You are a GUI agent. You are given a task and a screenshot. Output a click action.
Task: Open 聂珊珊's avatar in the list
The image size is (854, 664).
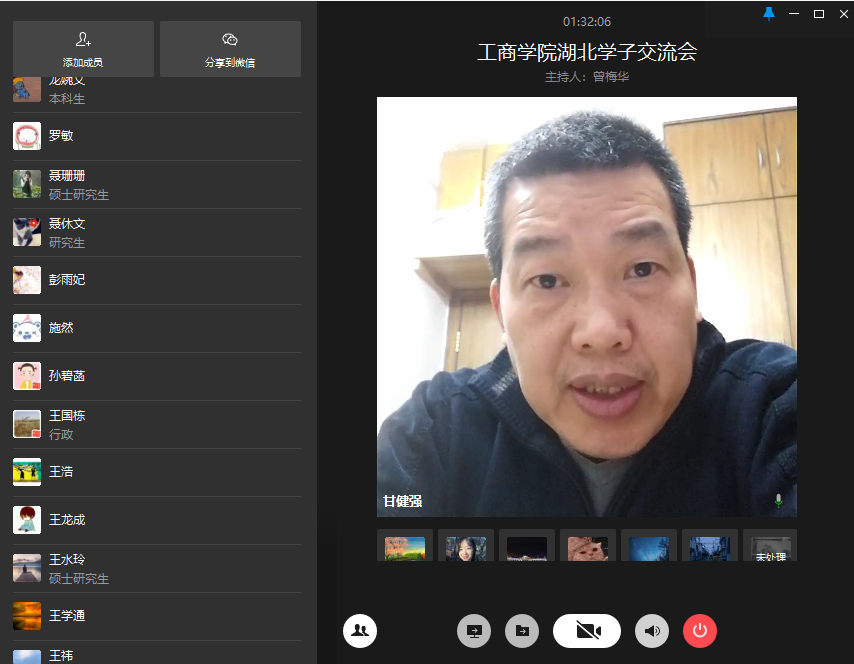point(27,184)
